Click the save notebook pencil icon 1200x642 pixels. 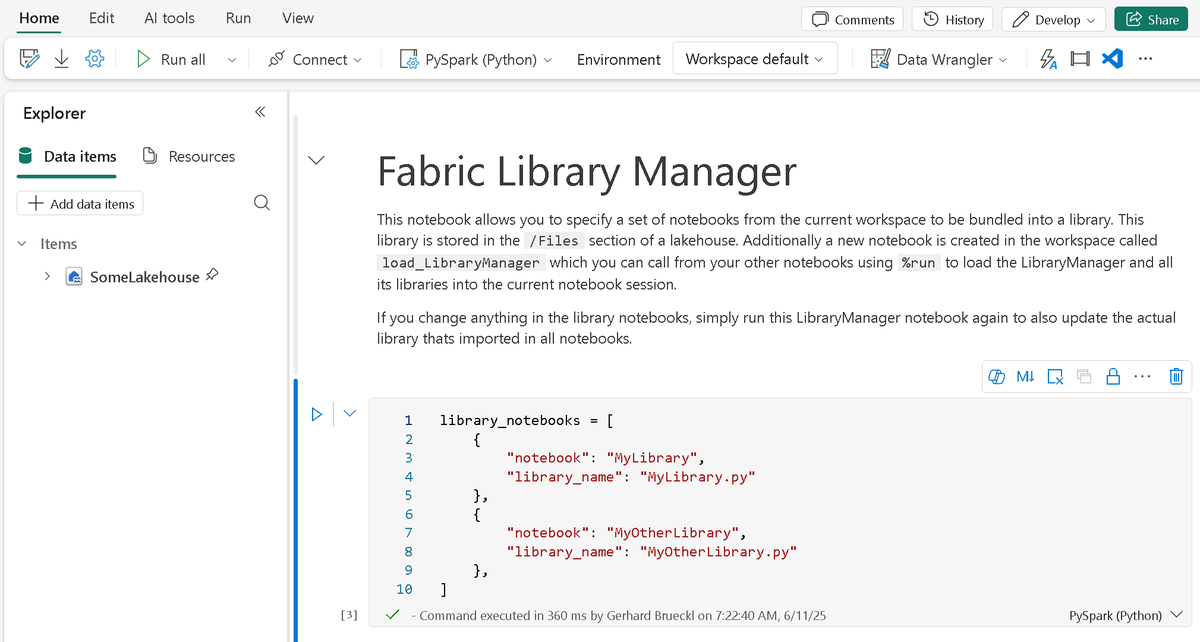coord(30,59)
